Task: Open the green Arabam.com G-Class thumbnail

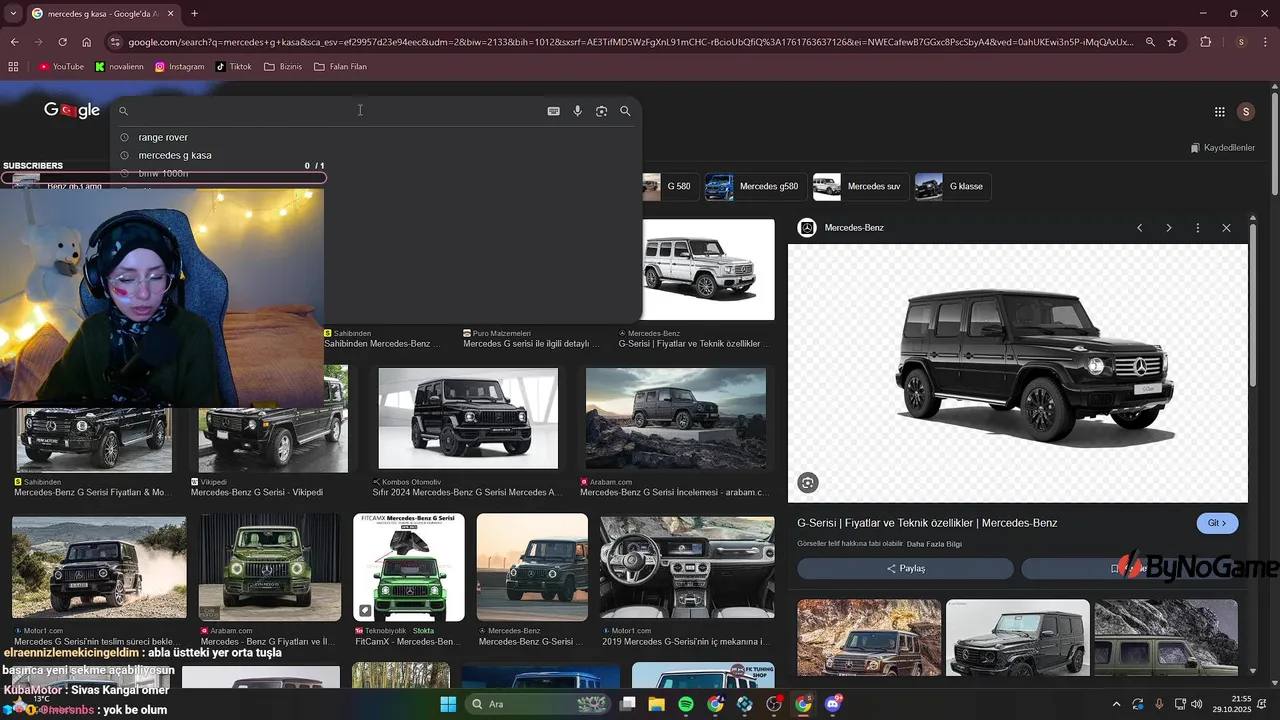Action: point(270,567)
